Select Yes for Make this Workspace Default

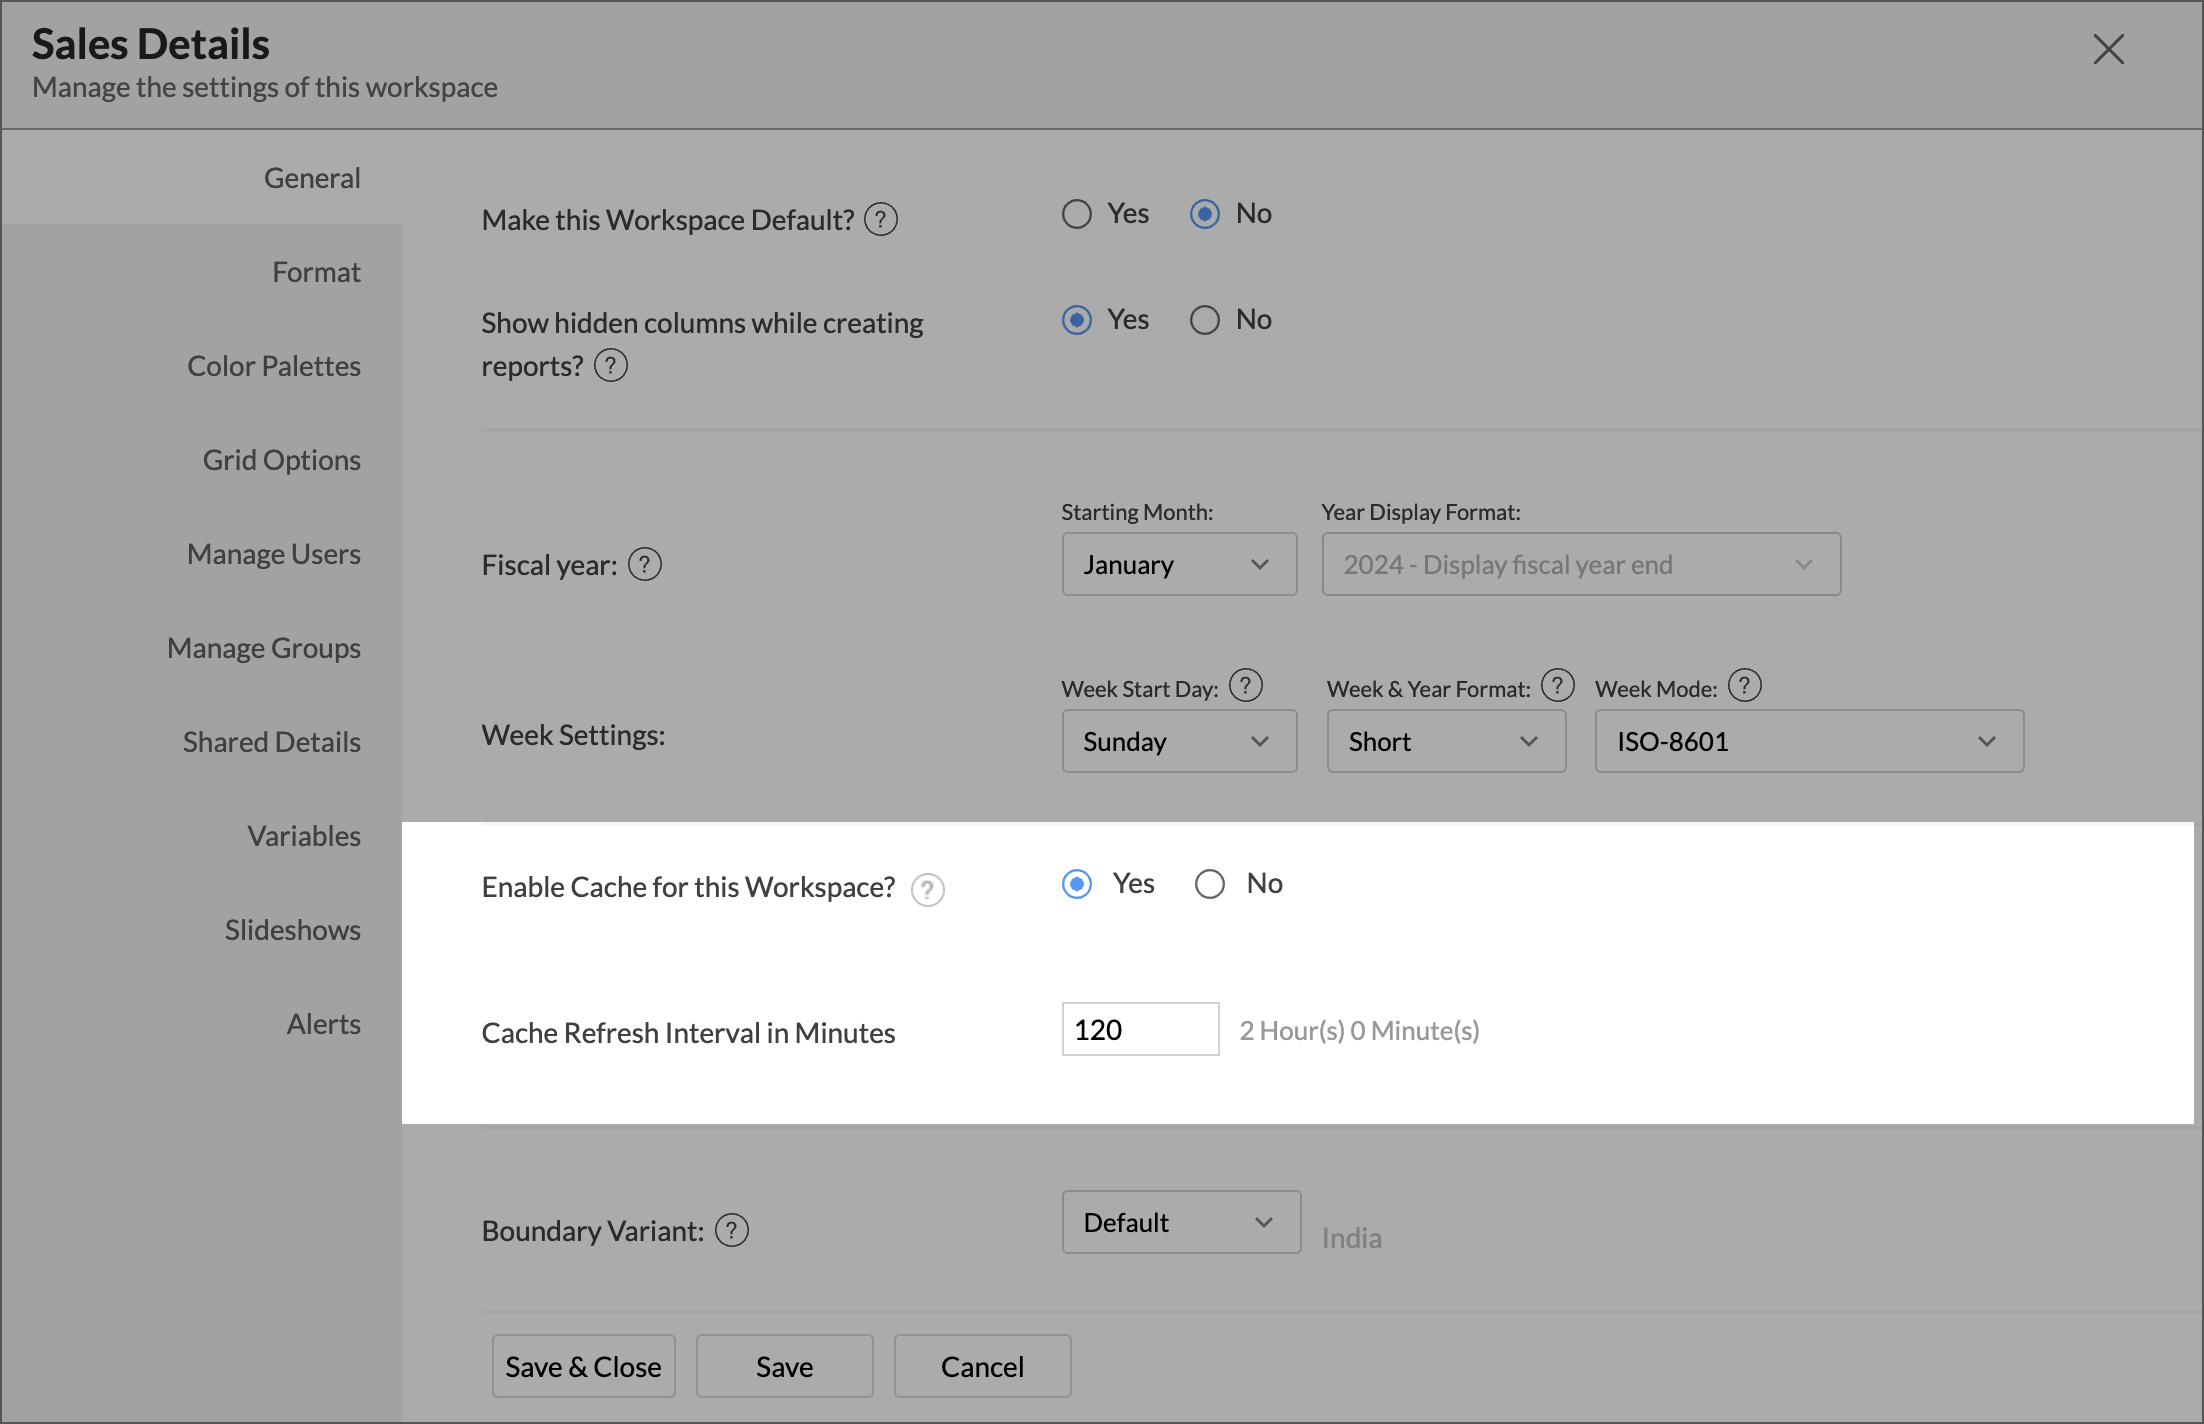tap(1076, 214)
